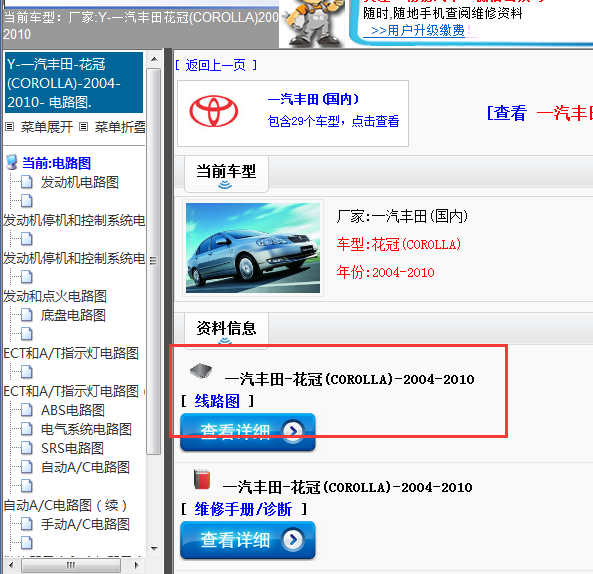Collapse all menus with 菜单折叠
This screenshot has height=574, width=593.
pos(120,127)
